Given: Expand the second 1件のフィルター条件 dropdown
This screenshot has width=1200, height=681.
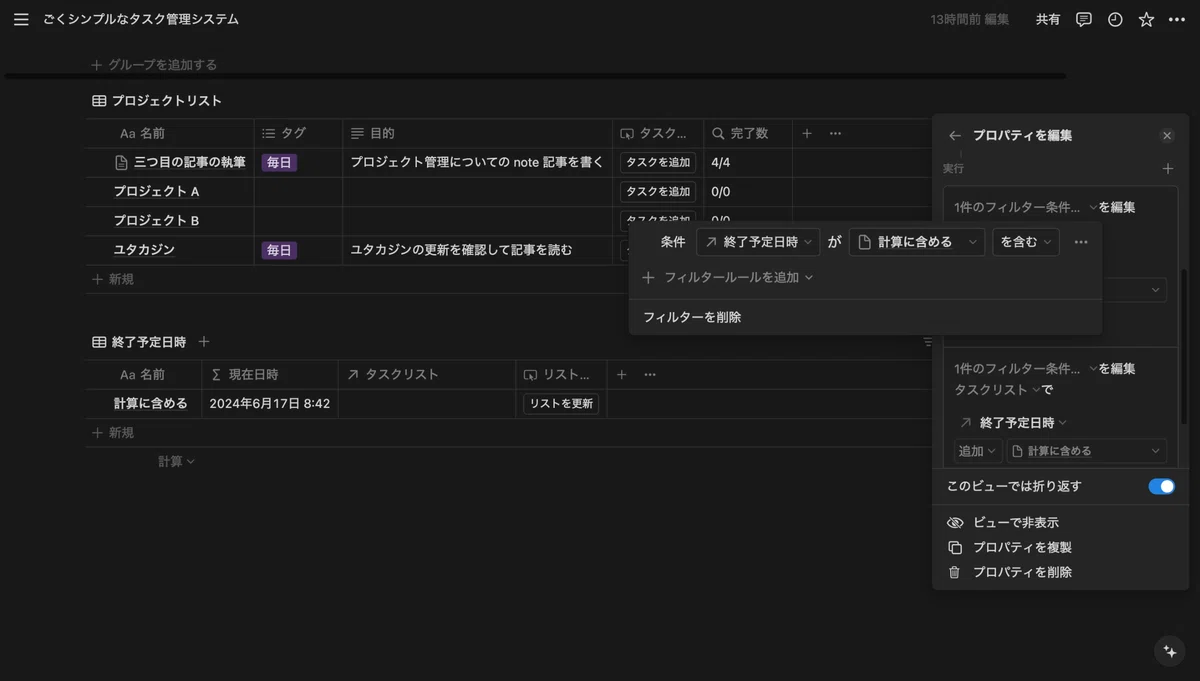Looking at the screenshot, I should click(x=1026, y=368).
